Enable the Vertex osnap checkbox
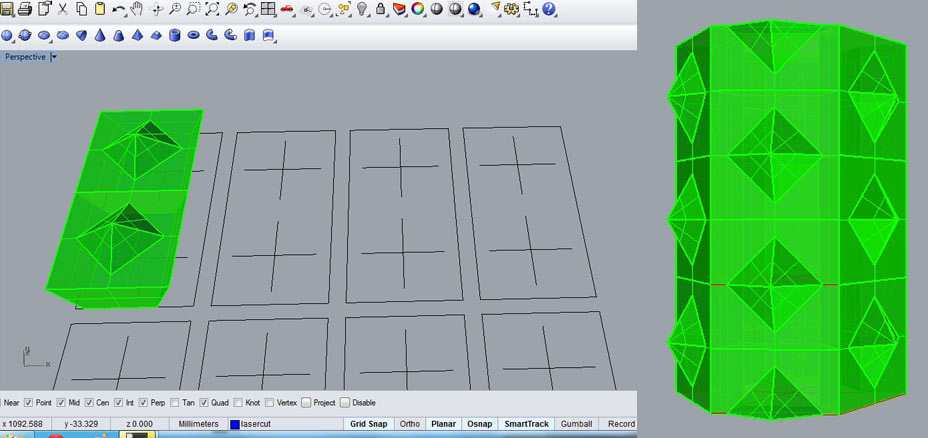Image resolution: width=928 pixels, height=438 pixels. click(x=269, y=402)
